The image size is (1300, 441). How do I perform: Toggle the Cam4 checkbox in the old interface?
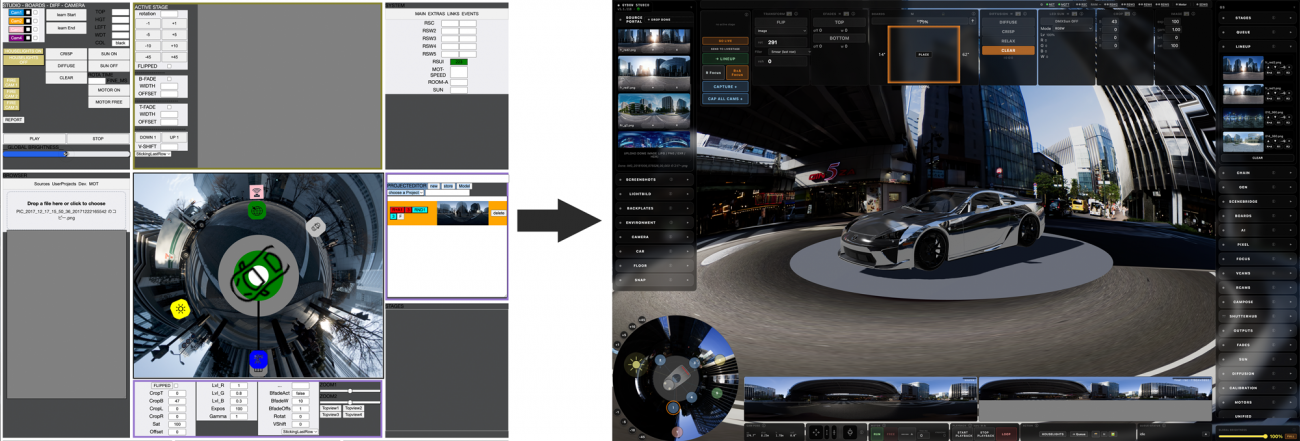pyautogui.click(x=35, y=38)
